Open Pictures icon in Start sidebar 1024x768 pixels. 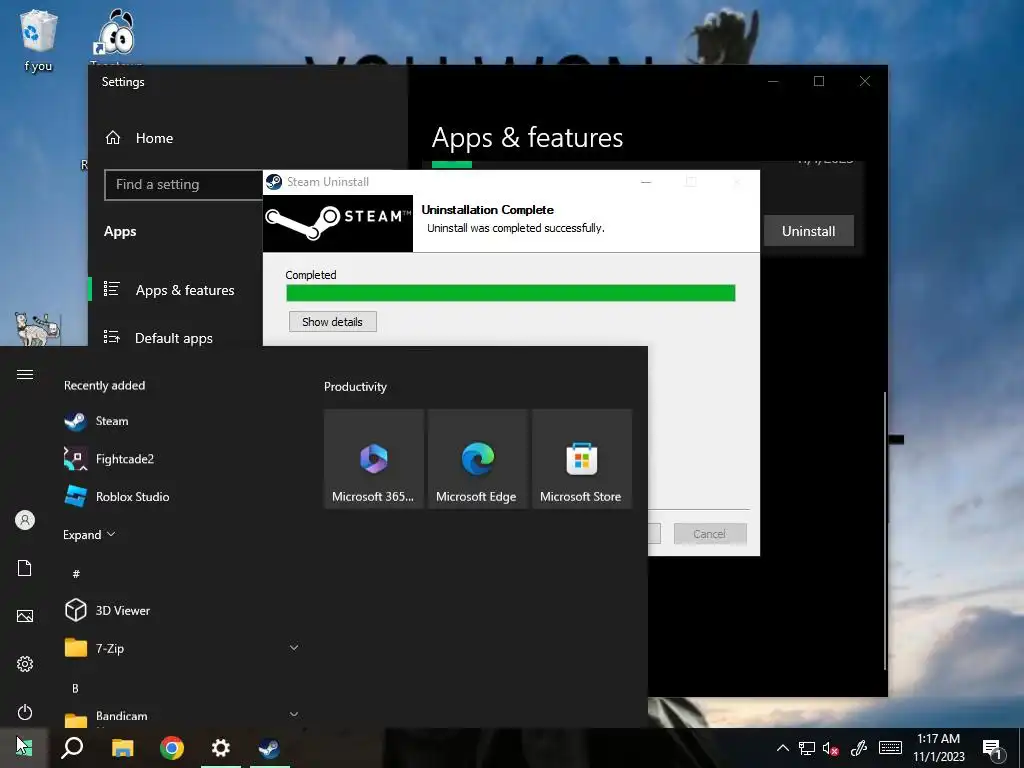click(25, 616)
